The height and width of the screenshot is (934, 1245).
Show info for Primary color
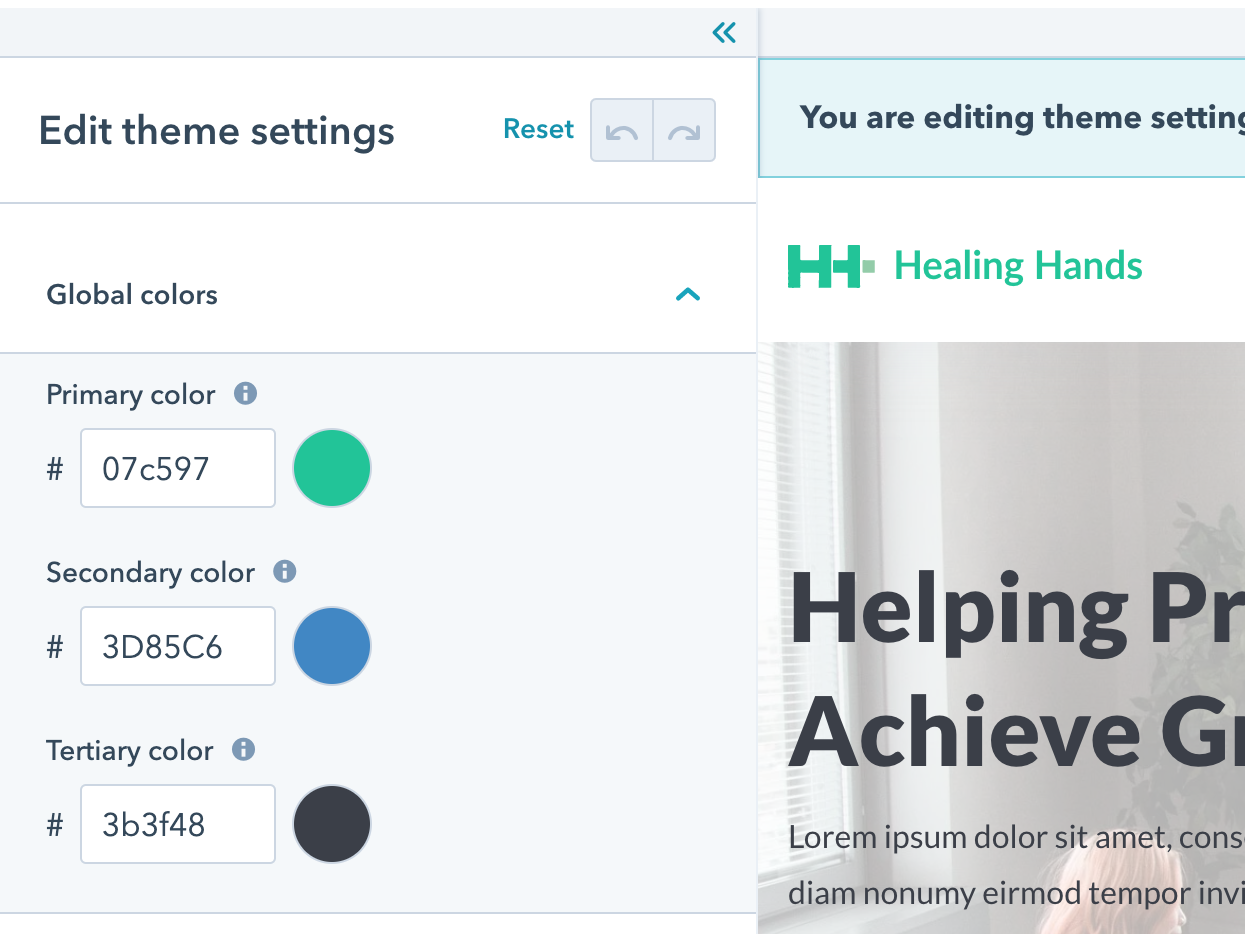pos(245,394)
